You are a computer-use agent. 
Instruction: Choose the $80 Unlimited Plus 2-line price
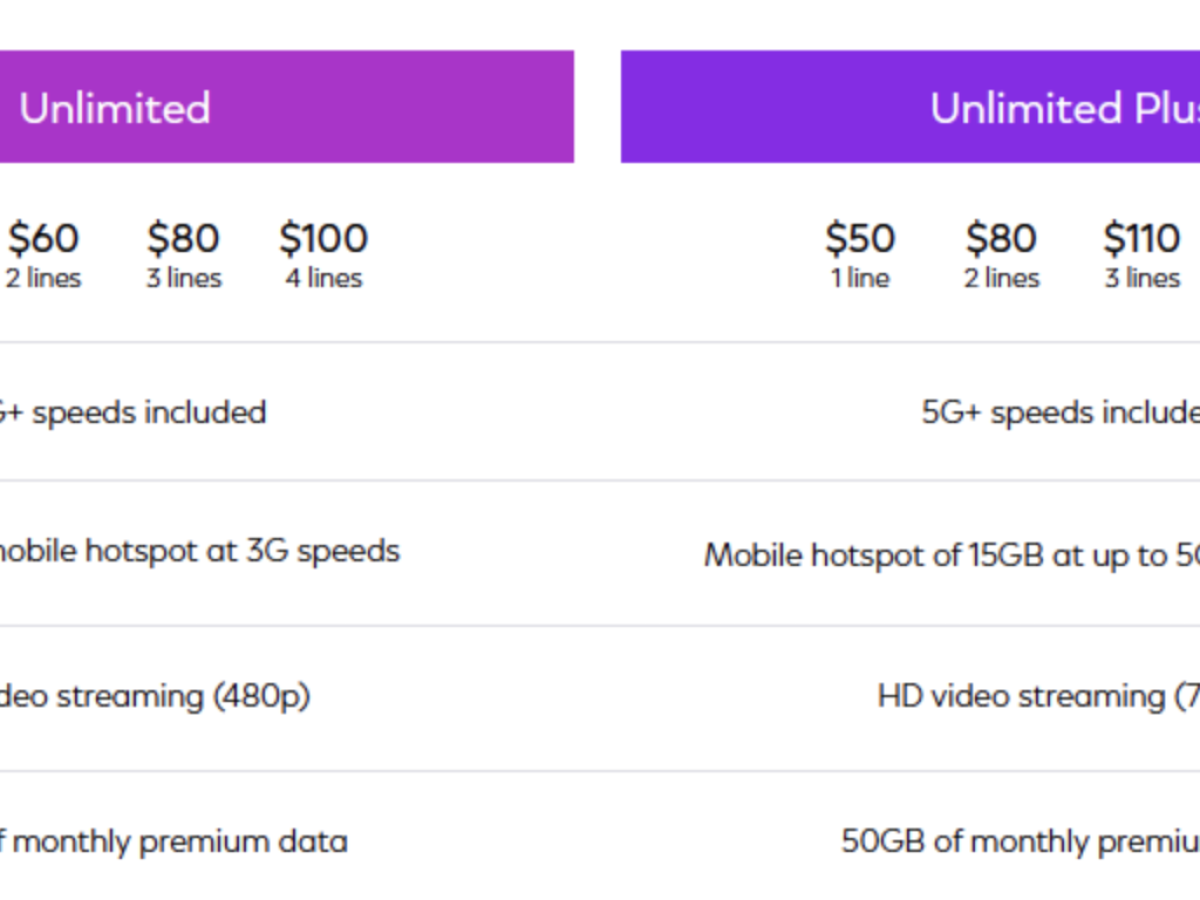click(1001, 239)
